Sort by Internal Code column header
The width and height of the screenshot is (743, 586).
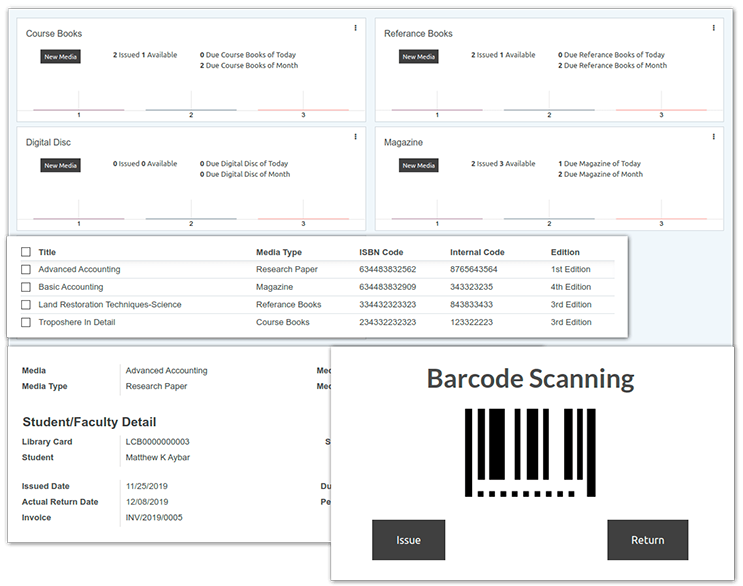pyautogui.click(x=477, y=252)
